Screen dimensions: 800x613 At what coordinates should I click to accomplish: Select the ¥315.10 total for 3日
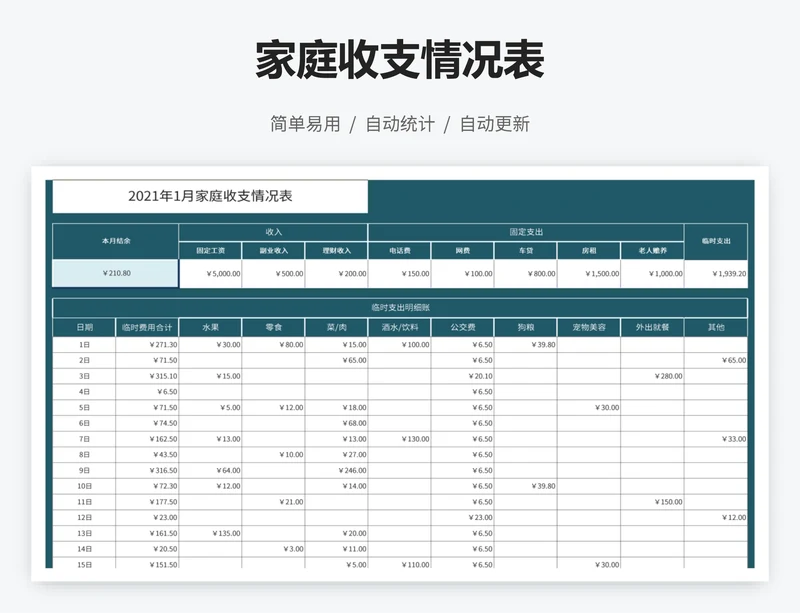click(147, 376)
